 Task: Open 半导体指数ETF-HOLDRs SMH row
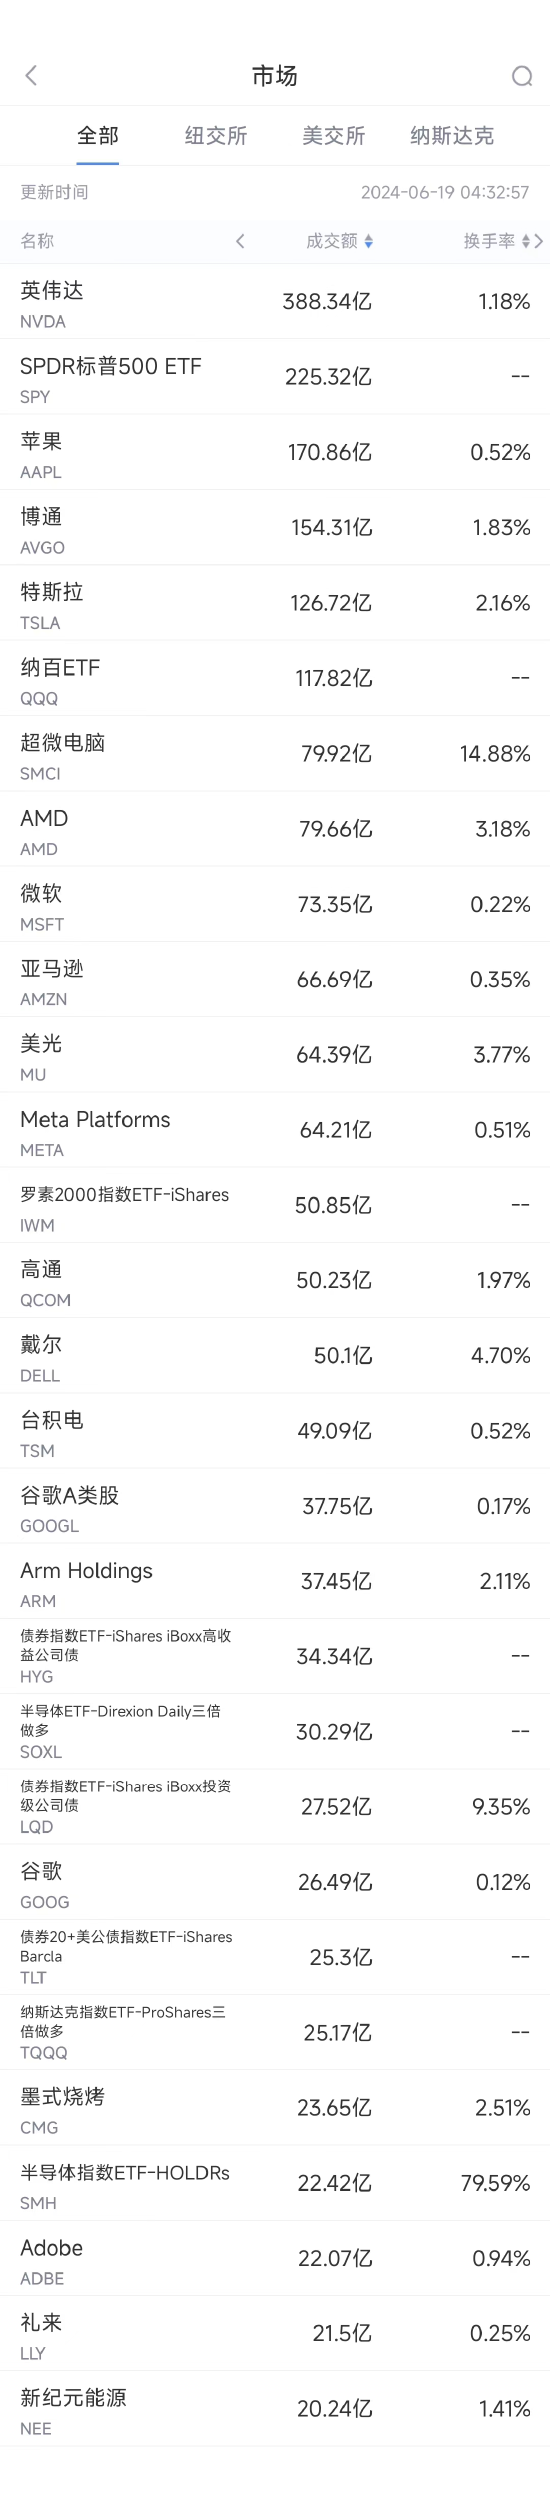(275, 2183)
